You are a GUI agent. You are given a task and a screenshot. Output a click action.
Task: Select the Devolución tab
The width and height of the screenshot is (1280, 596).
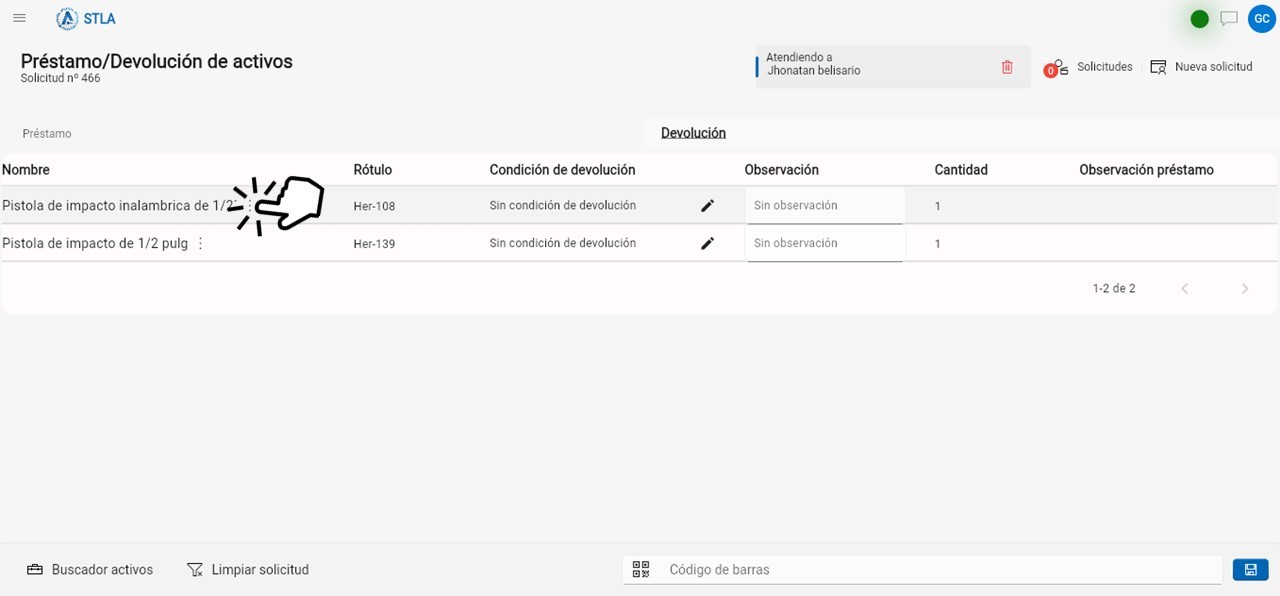click(693, 133)
